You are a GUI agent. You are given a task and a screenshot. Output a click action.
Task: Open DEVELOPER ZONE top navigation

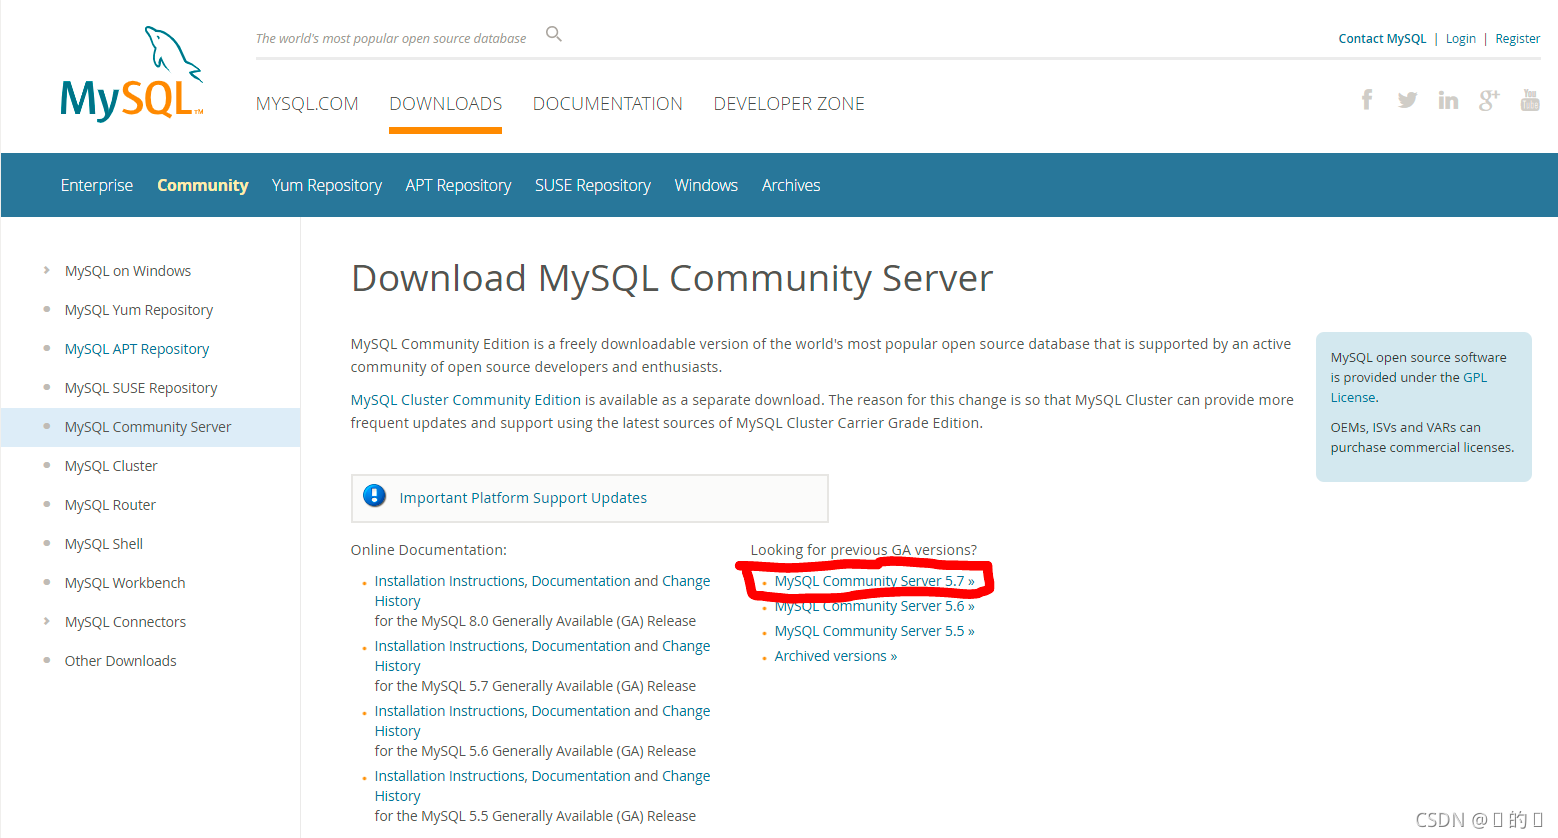[x=789, y=104]
